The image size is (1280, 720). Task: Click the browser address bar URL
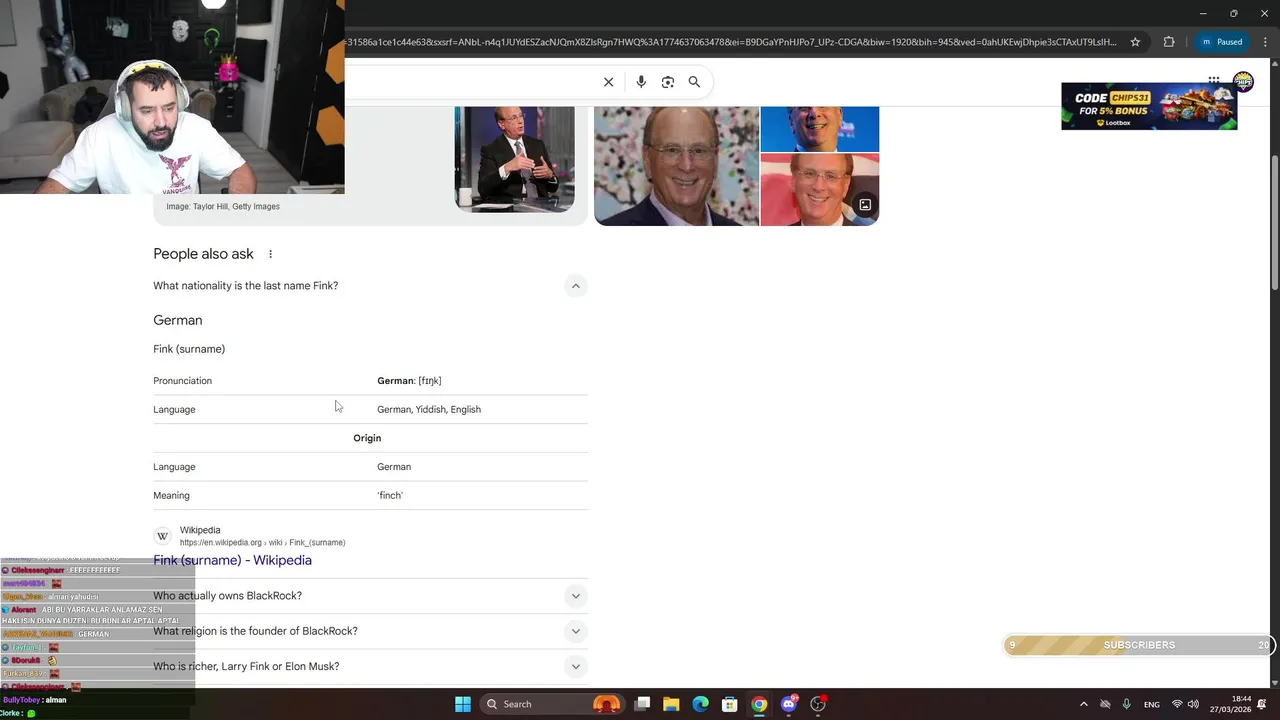click(x=730, y=42)
